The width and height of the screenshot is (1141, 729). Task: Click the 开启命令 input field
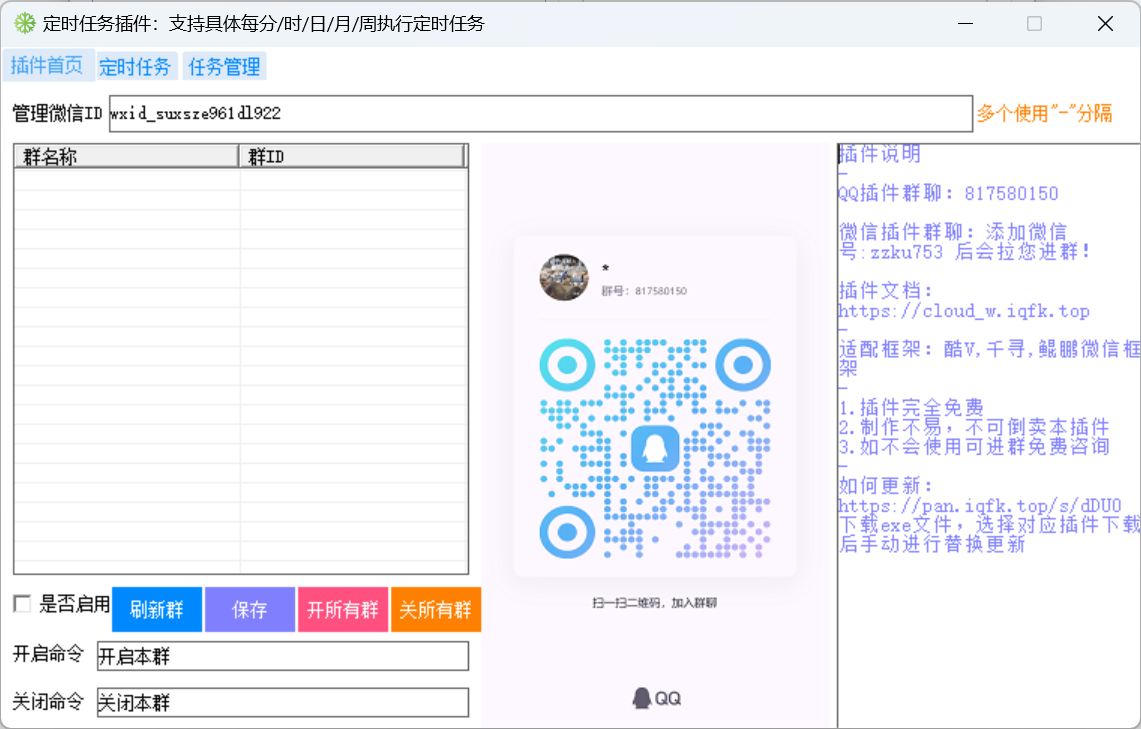[x=280, y=656]
